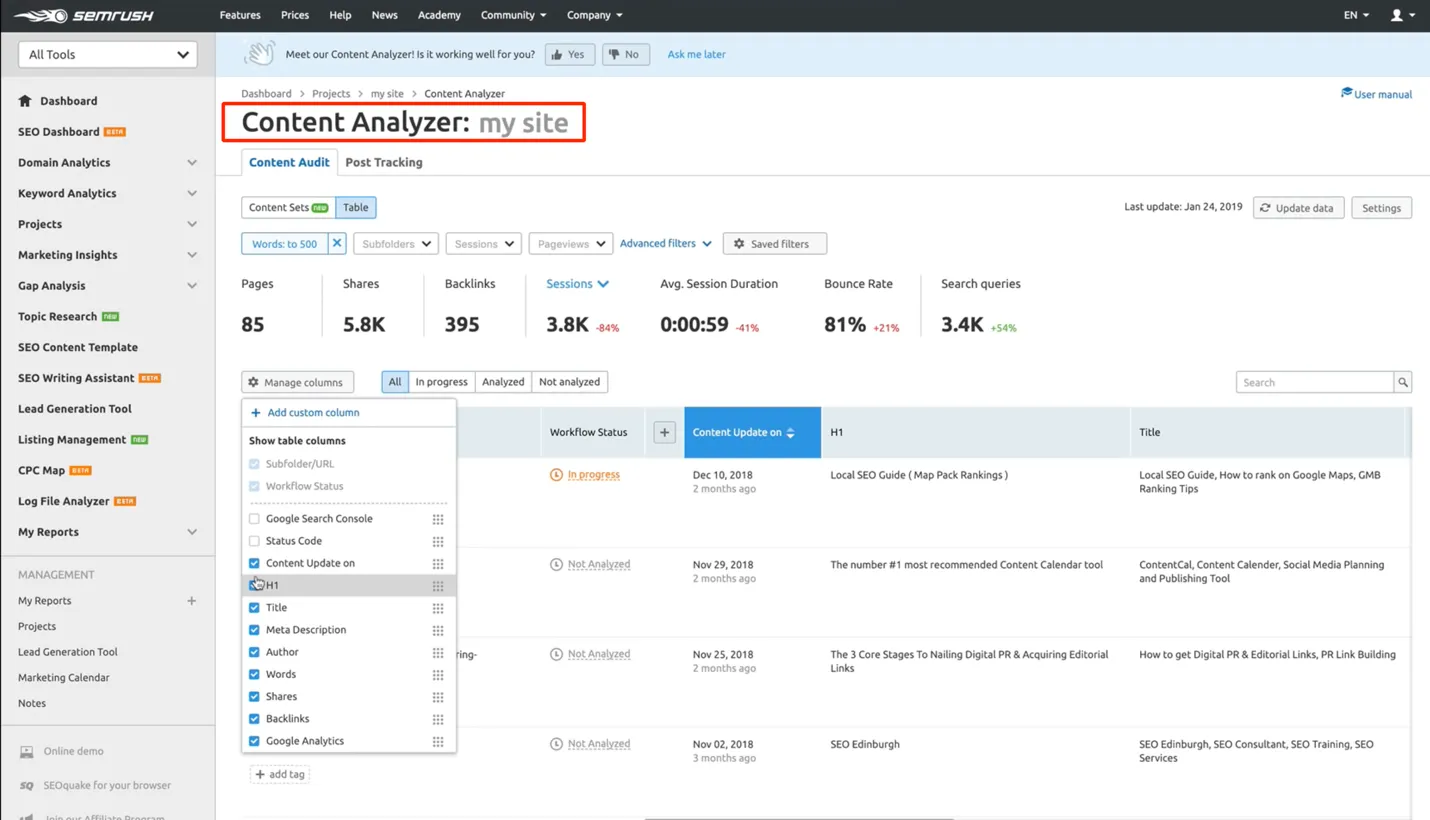Viewport: 1430px width, 820px height.
Task: Click grip icon beside Author row
Action: click(438, 652)
